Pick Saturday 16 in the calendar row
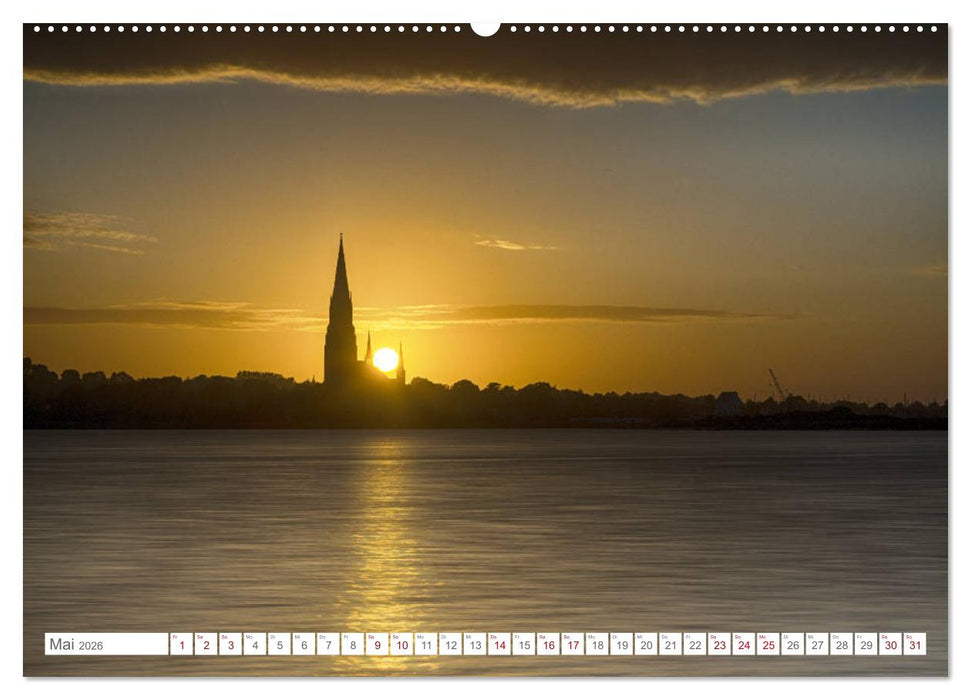The width and height of the screenshot is (971, 700). pyautogui.click(x=548, y=644)
